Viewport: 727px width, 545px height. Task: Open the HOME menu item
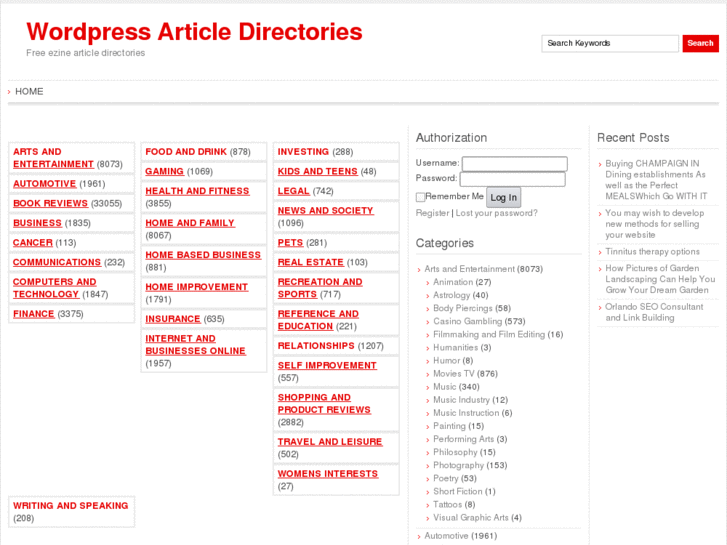pyautogui.click(x=29, y=91)
